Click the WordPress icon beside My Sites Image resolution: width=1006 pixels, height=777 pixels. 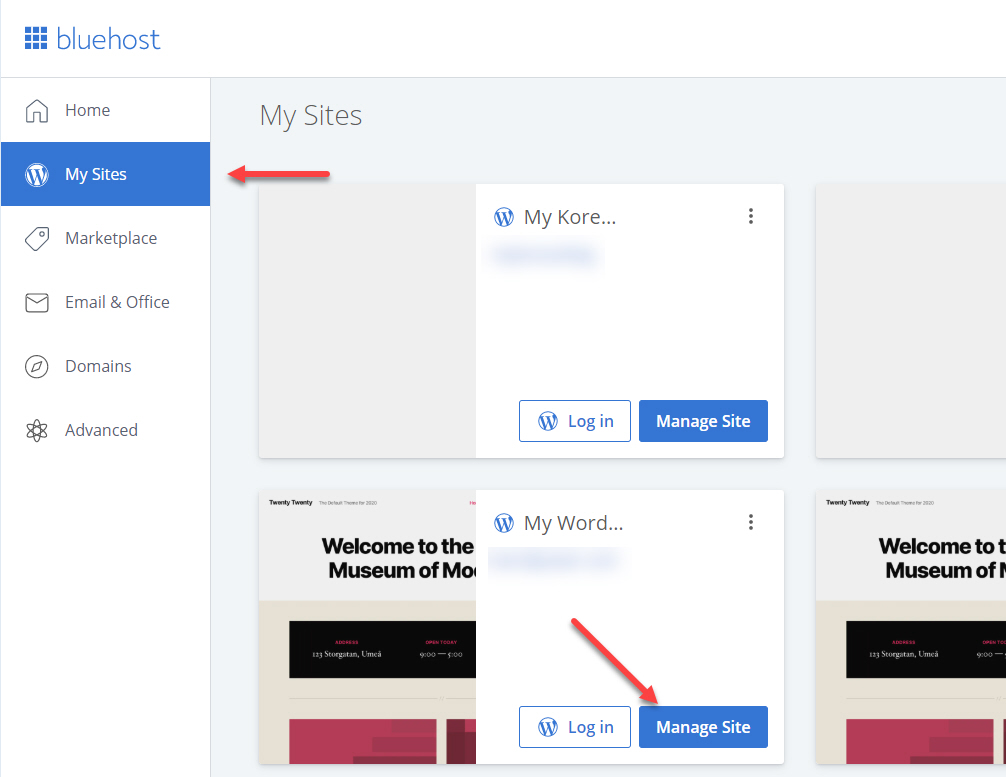pyautogui.click(x=37, y=174)
